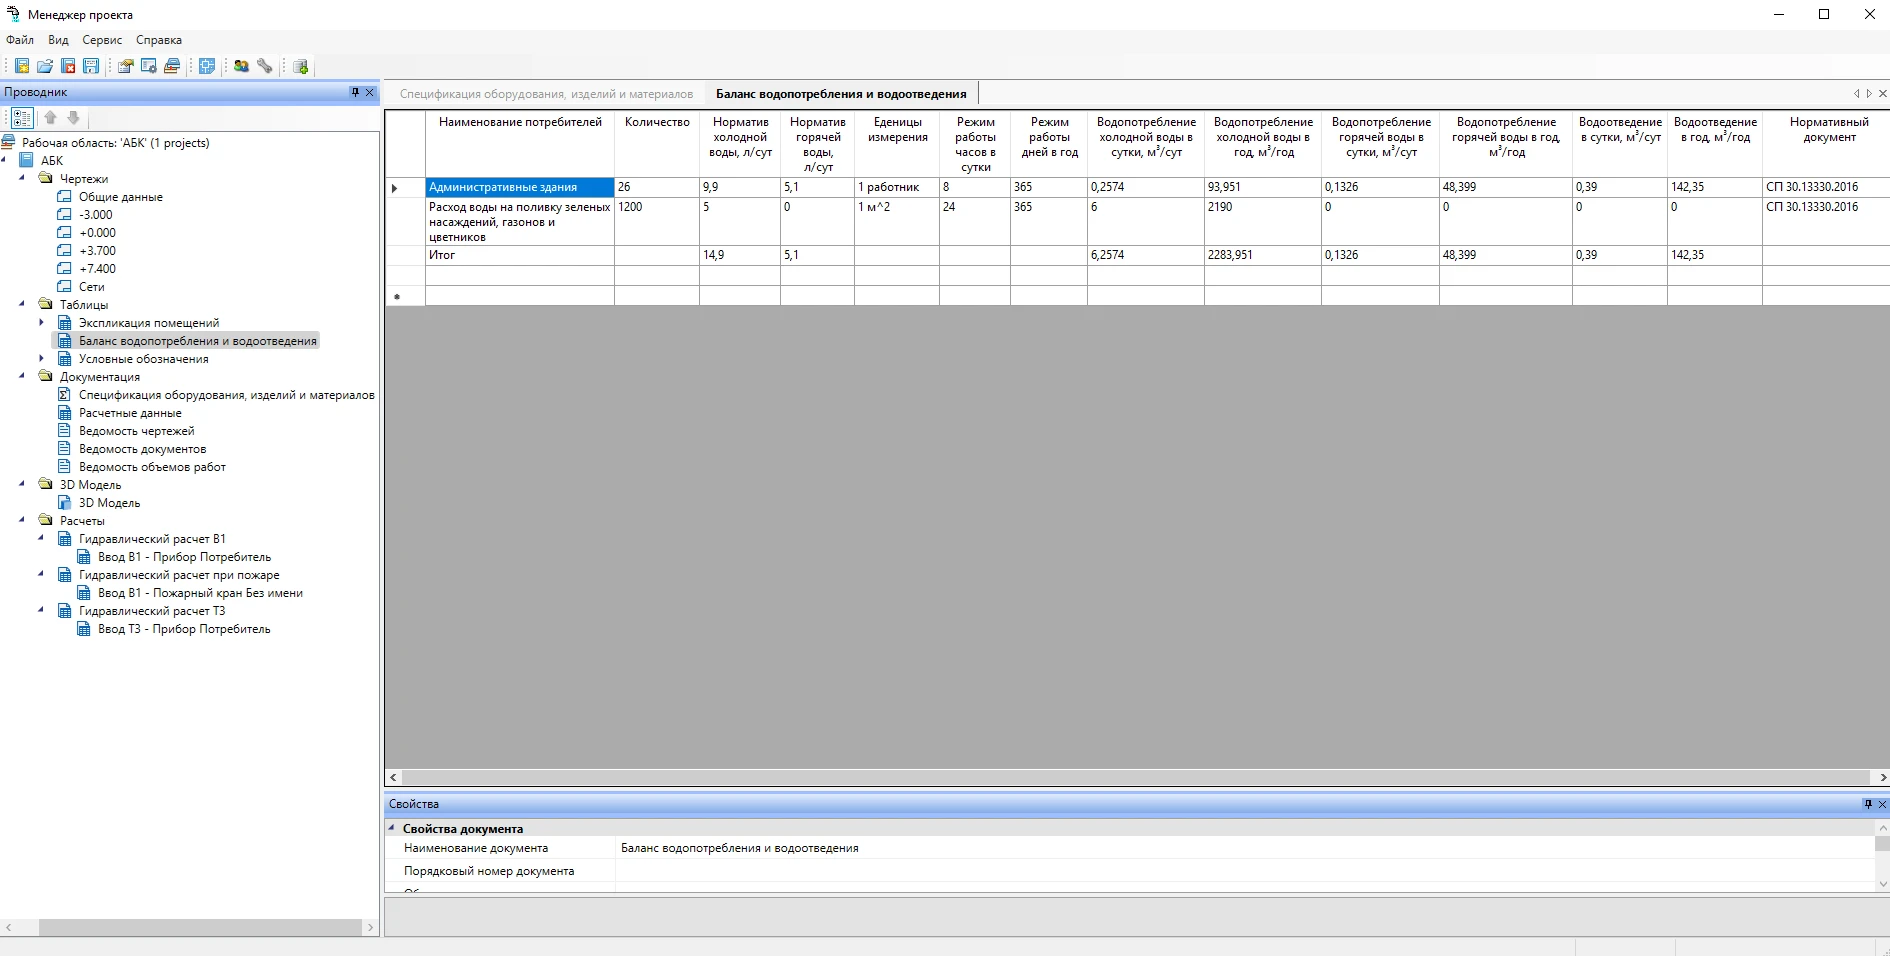Viewport: 1890px width, 956px height.
Task: Click the Порядковый номер документа value field
Action: [1240, 871]
